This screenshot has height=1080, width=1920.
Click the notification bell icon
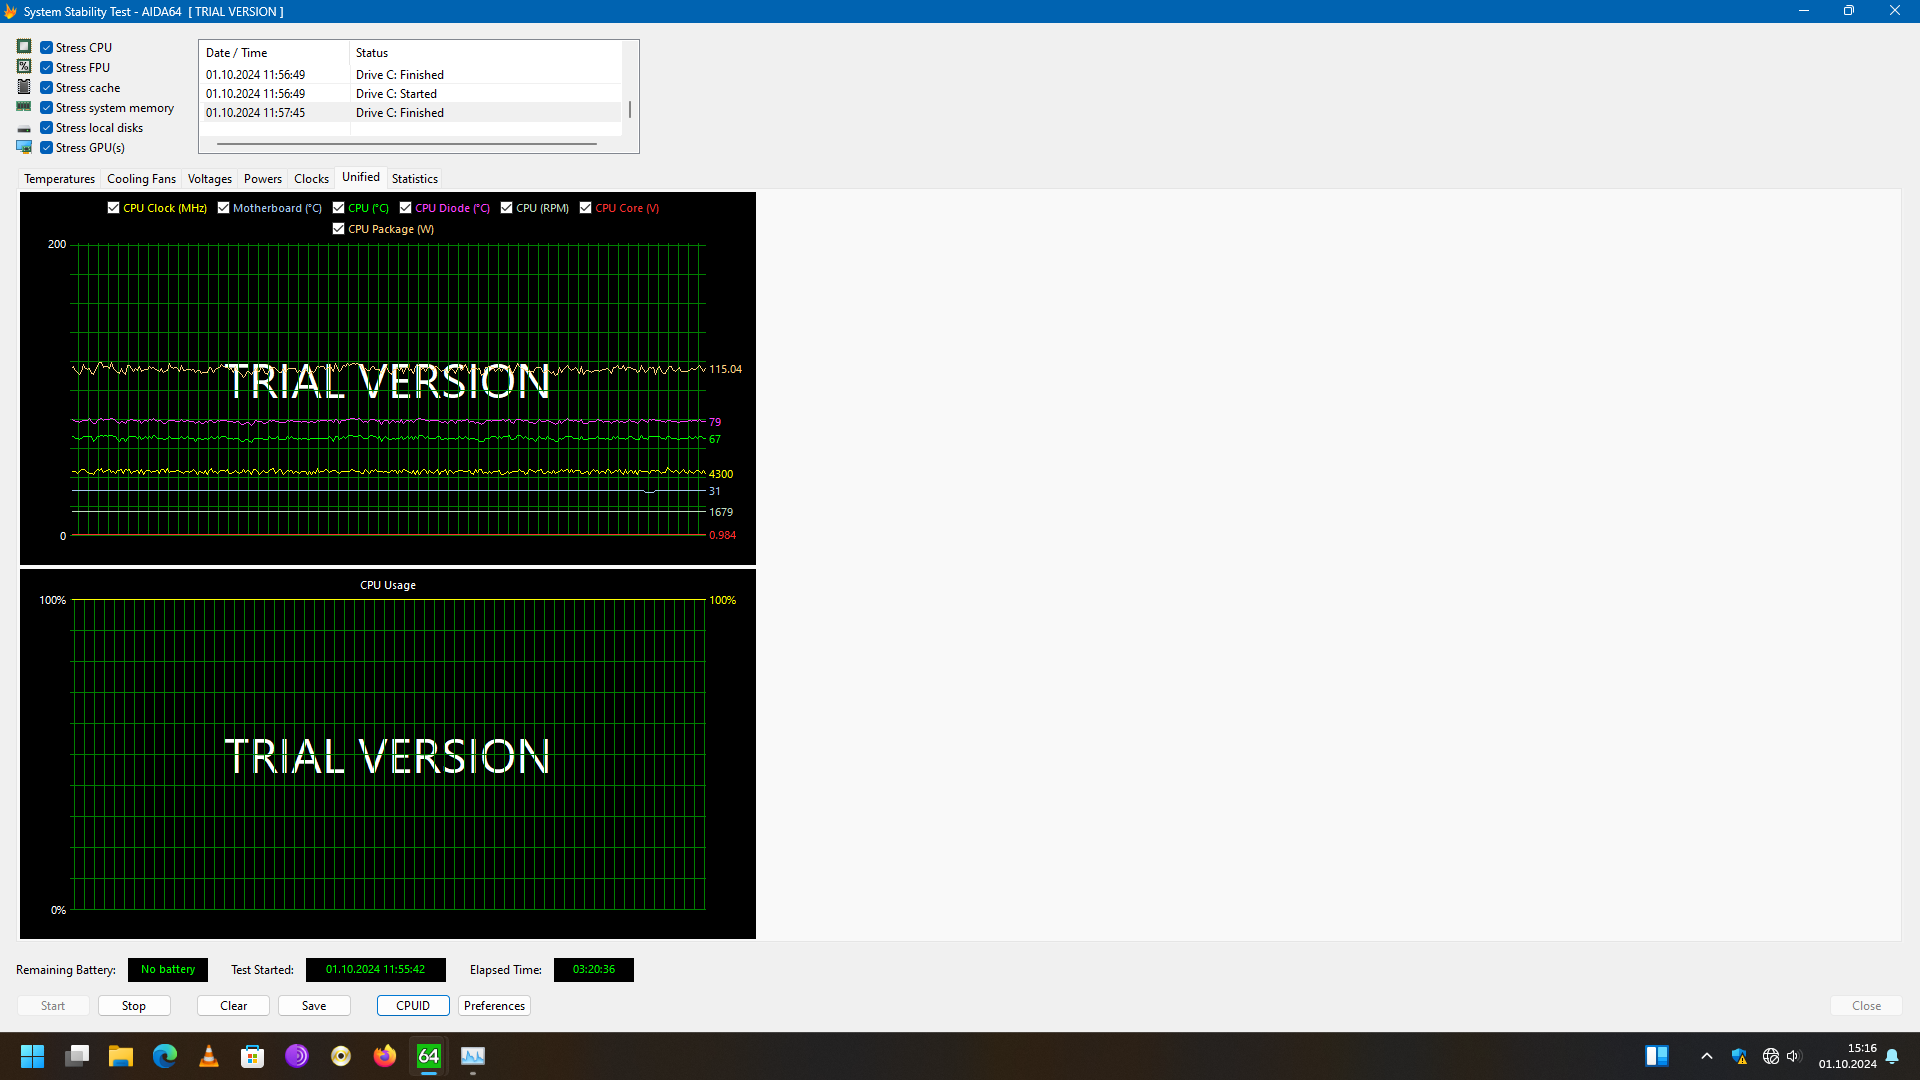coord(1892,1056)
